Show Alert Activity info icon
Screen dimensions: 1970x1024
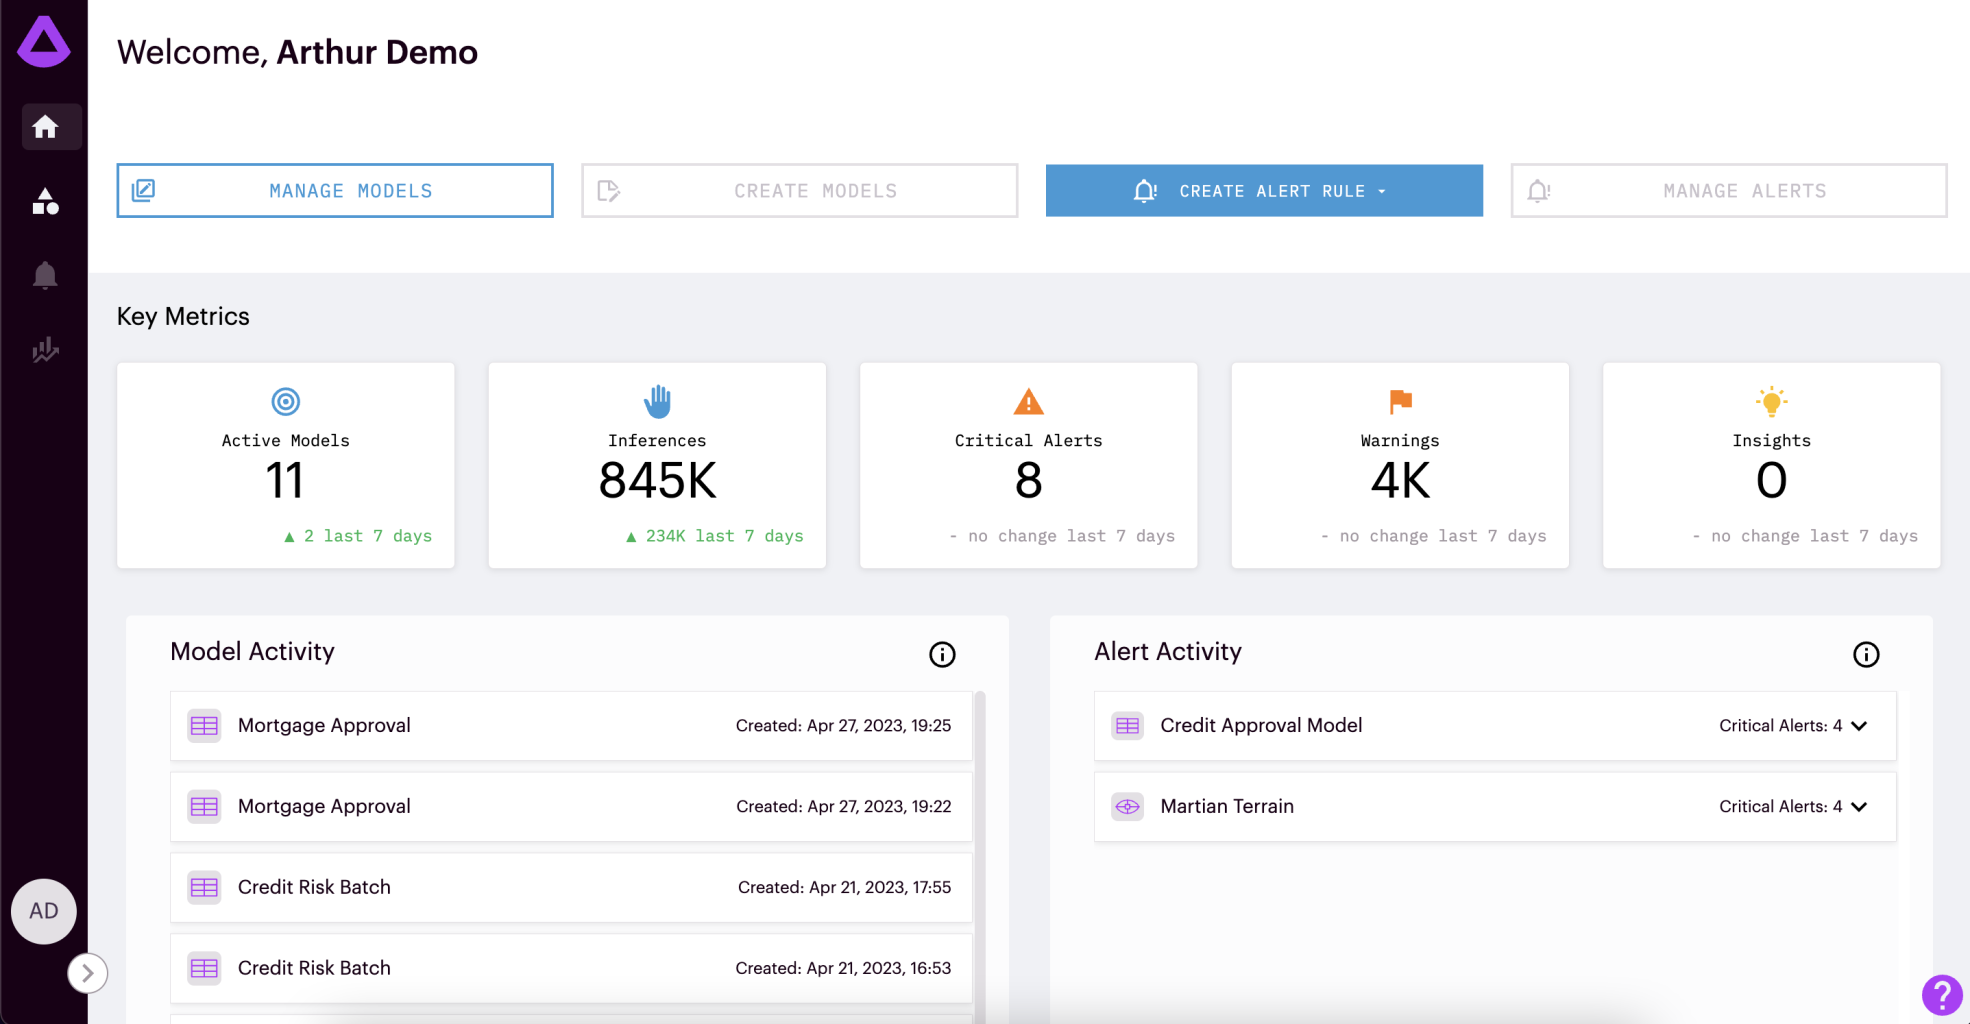click(1866, 654)
